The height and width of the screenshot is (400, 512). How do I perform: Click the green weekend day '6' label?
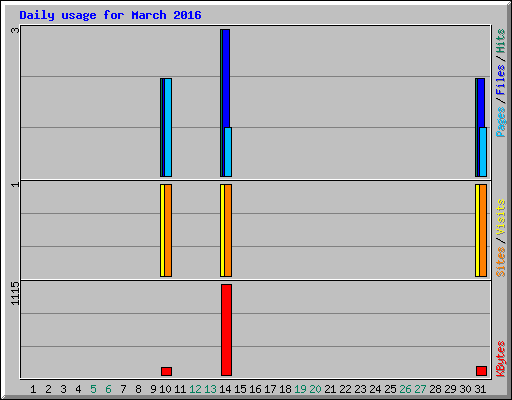[x=108, y=389]
